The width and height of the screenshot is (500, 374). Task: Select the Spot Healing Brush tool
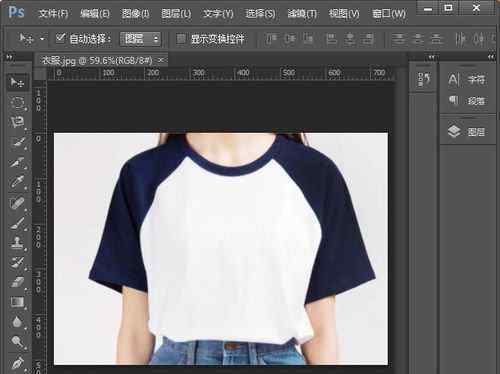click(x=17, y=203)
